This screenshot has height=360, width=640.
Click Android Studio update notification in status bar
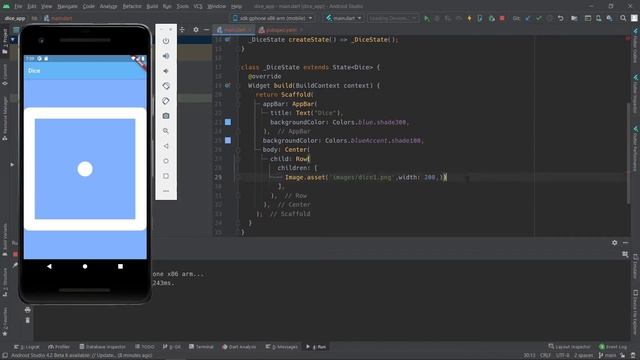(x=81, y=356)
